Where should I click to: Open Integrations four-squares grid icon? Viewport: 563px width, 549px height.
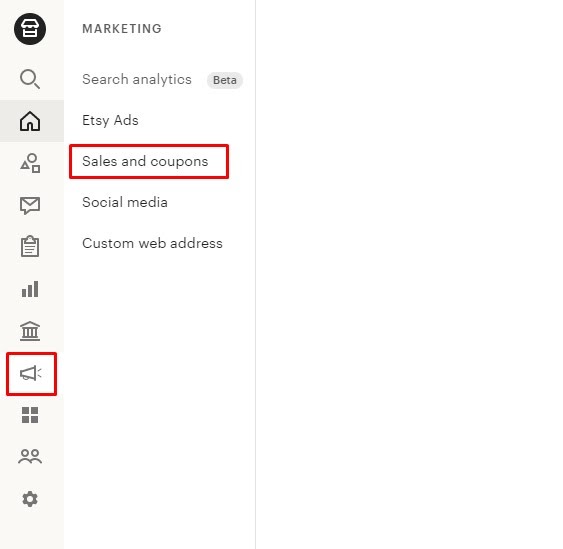30,415
